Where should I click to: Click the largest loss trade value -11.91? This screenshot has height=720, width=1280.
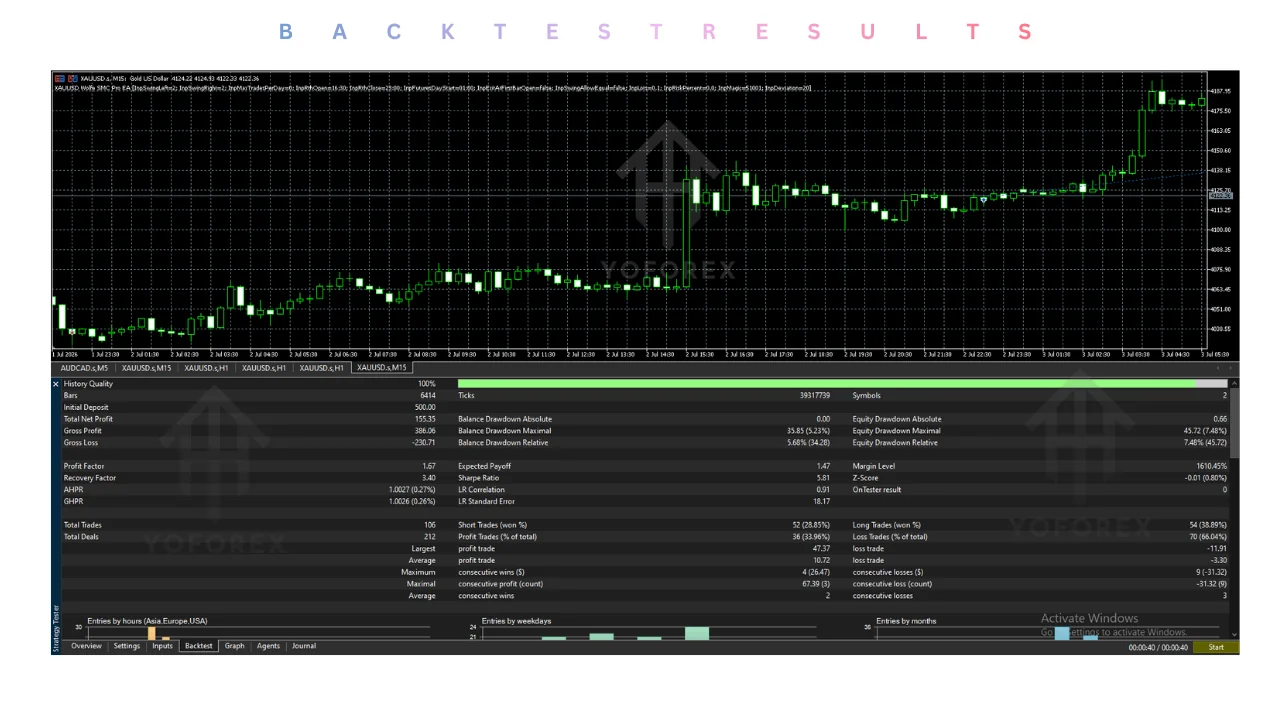click(x=1217, y=549)
